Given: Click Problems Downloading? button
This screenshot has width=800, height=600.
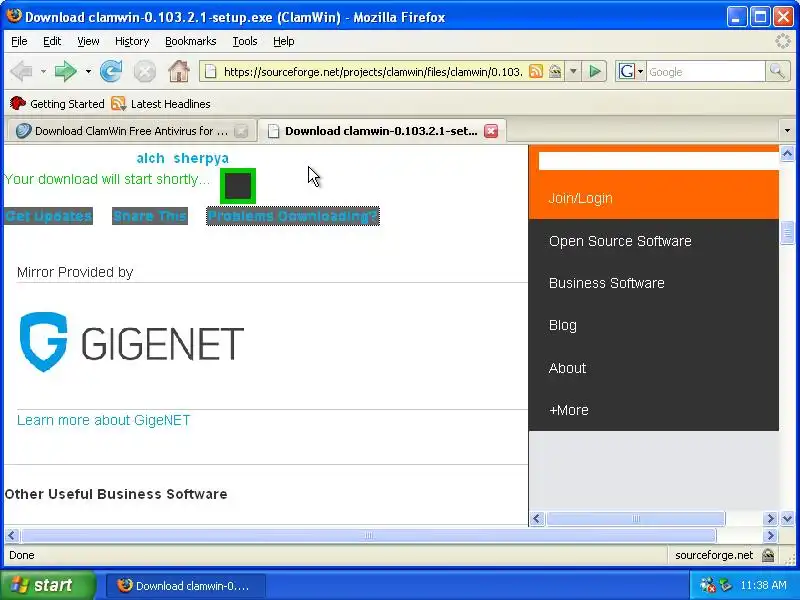Looking at the screenshot, I should point(293,216).
